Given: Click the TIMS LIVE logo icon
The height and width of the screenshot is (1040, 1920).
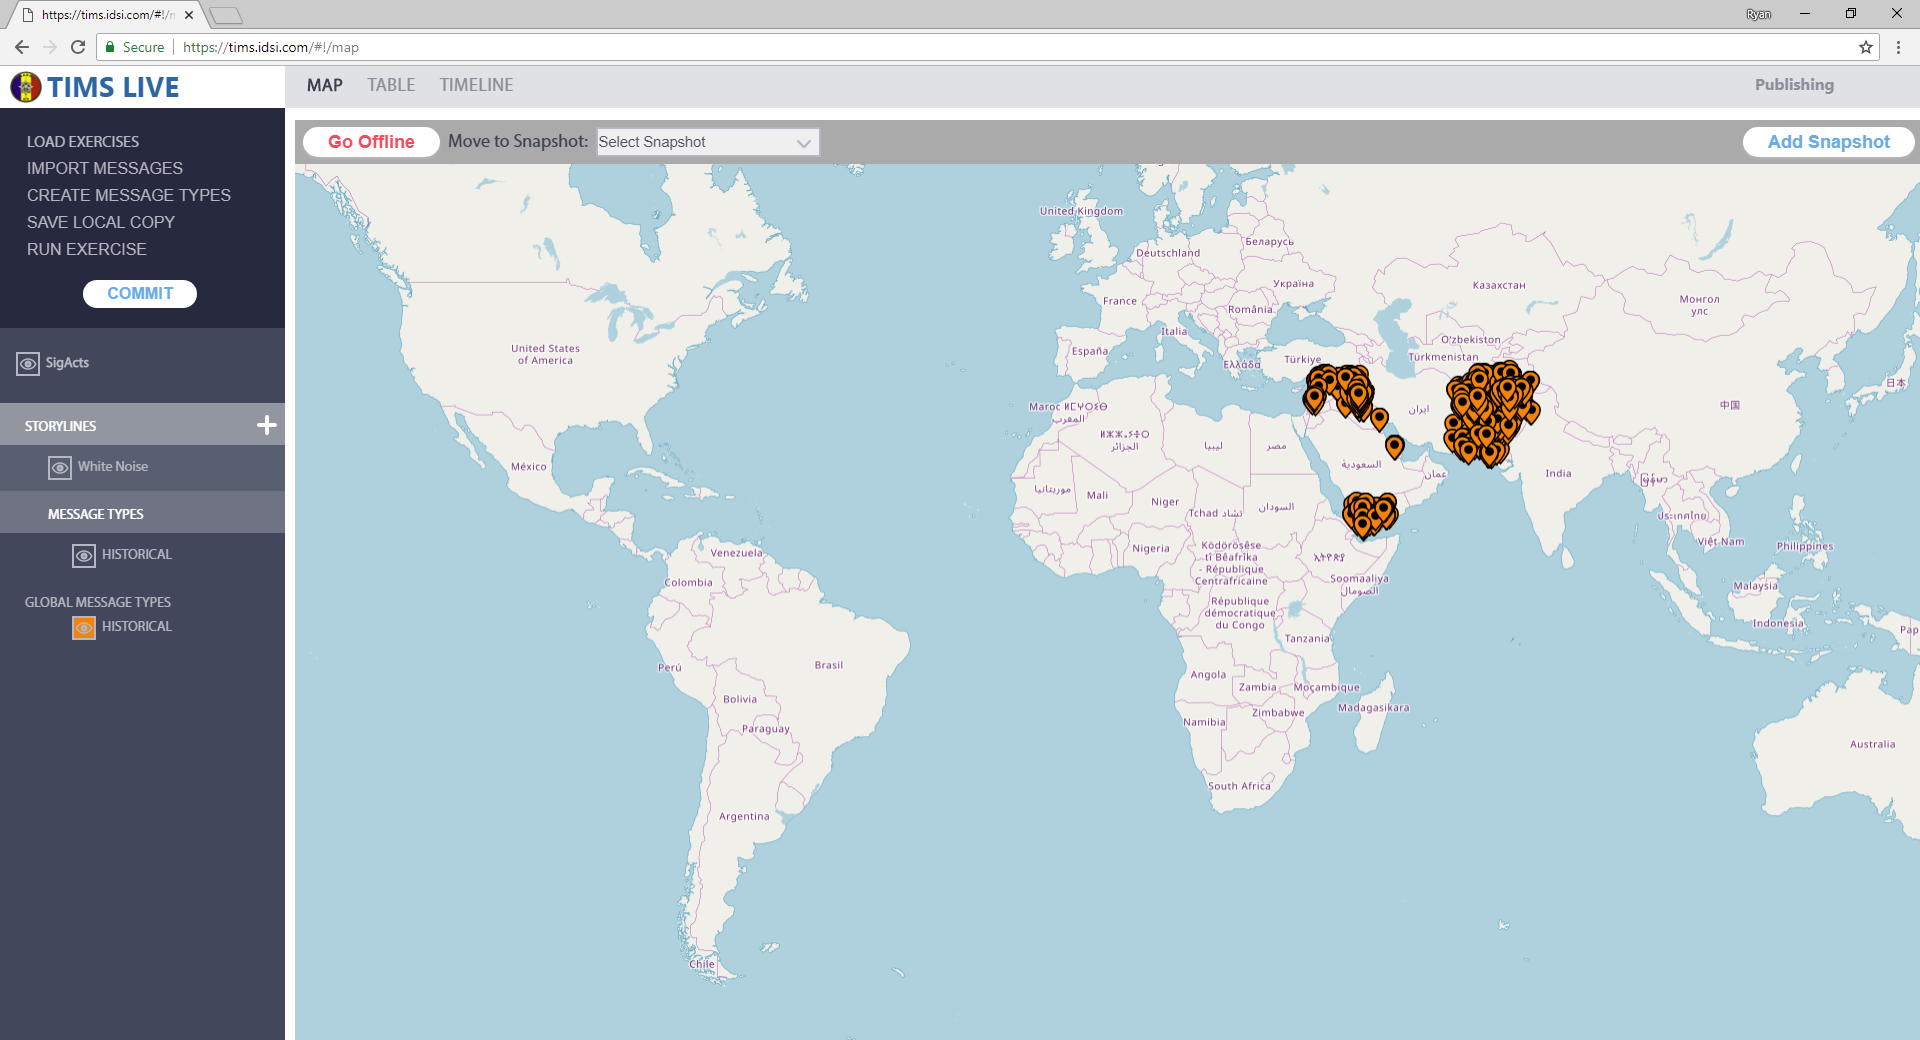Looking at the screenshot, I should click(x=25, y=87).
